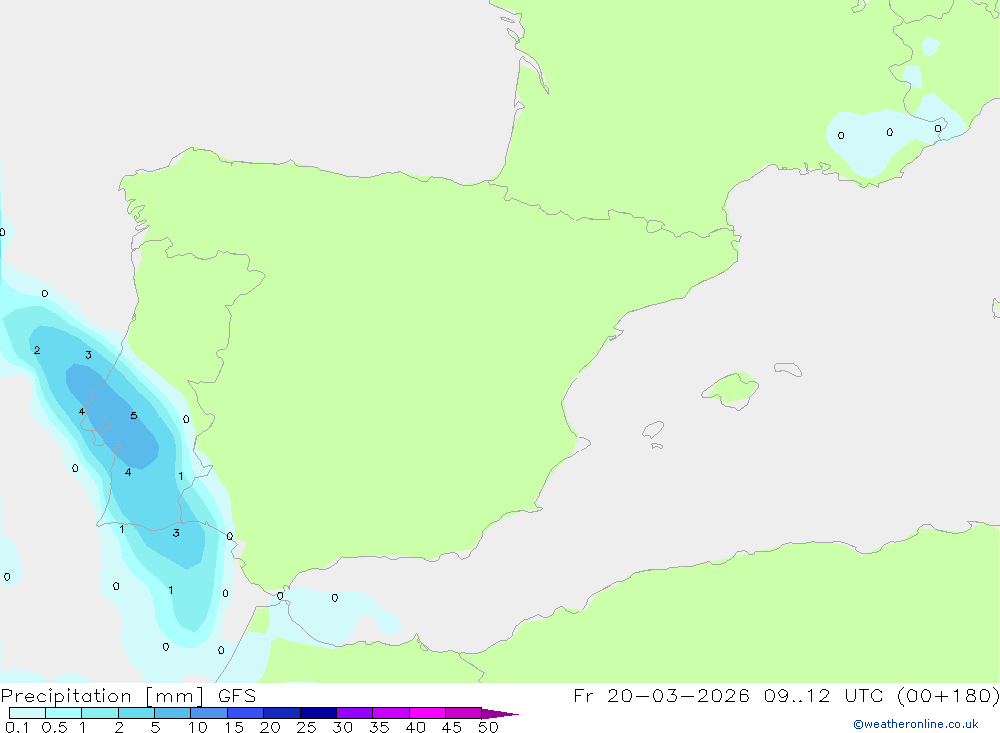Click the above-50 mm arrow tip of legend
The image size is (1000, 733).
[x=500, y=713]
